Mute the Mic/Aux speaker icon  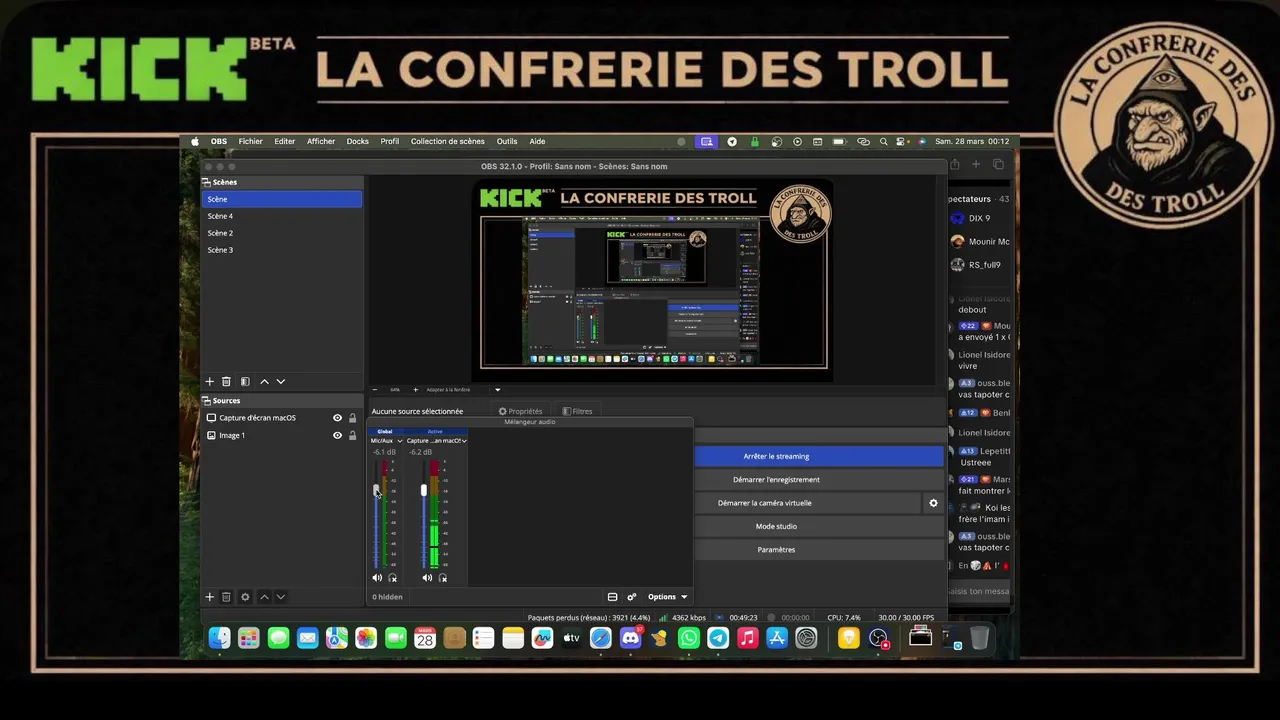click(x=377, y=578)
